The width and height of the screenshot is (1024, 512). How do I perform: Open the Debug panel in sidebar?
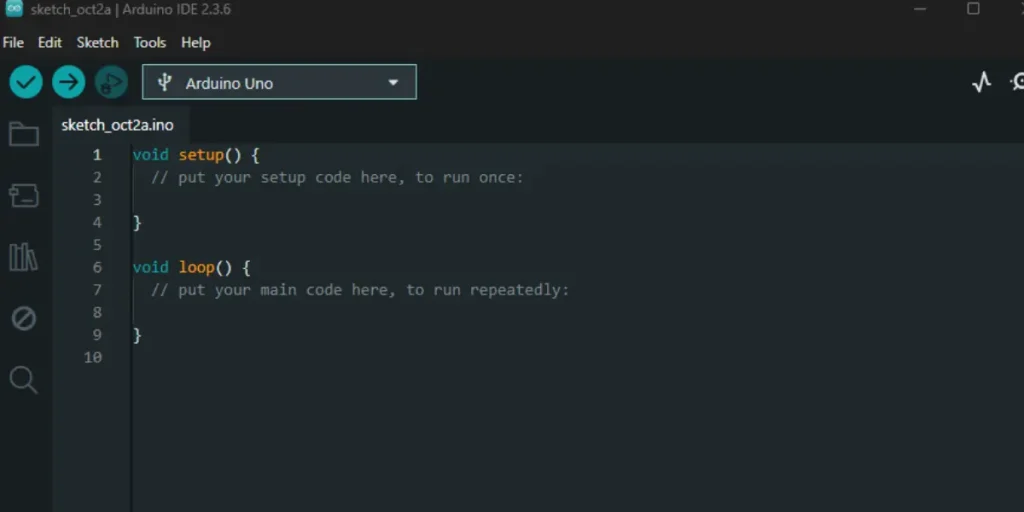23,318
